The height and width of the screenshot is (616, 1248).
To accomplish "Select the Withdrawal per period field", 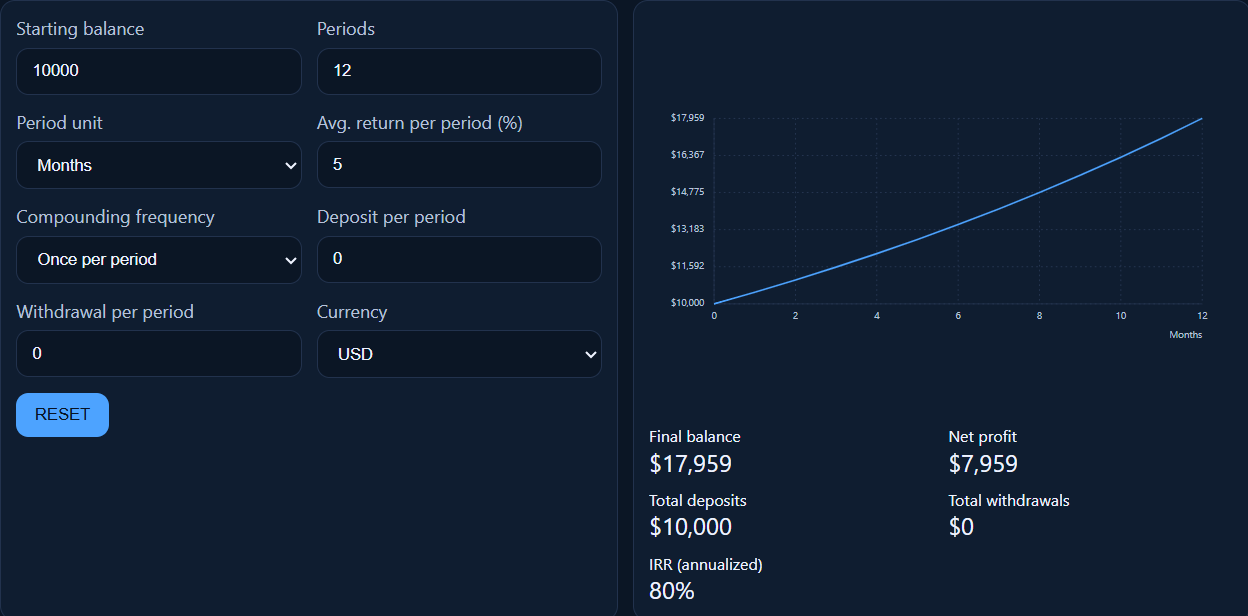I will click(x=158, y=353).
